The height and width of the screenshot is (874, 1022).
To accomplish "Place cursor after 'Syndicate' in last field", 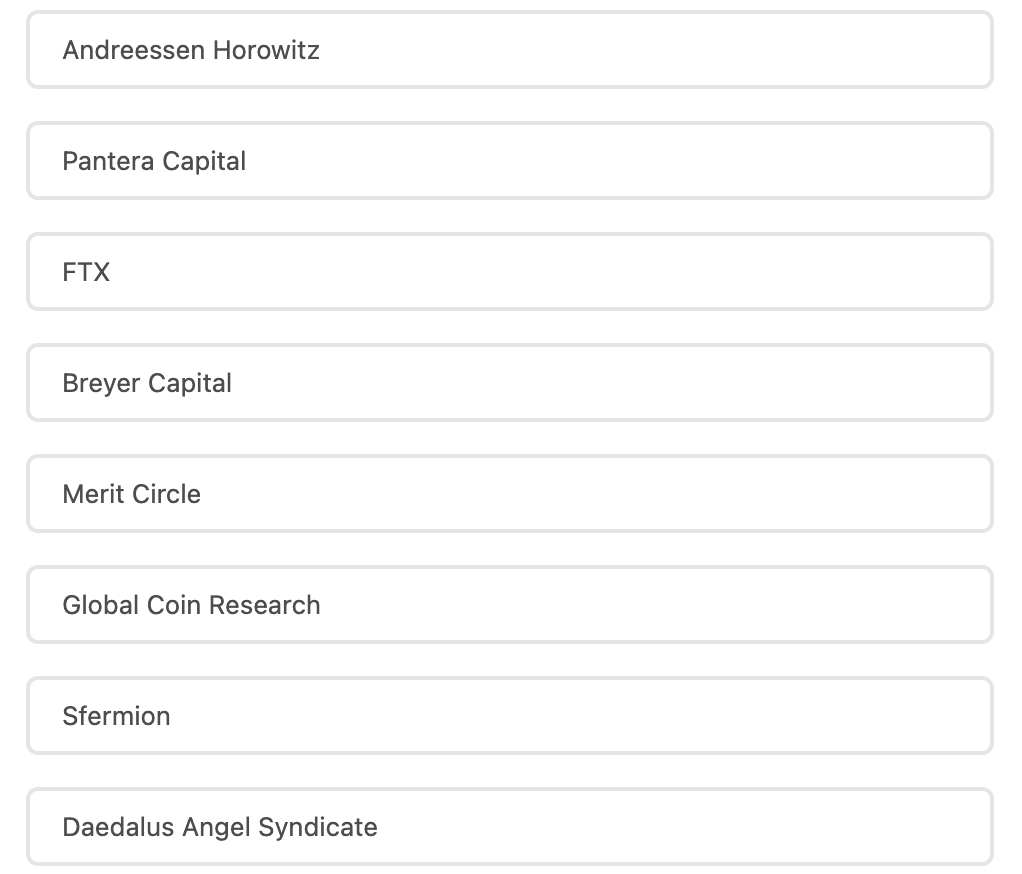I will (x=380, y=827).
